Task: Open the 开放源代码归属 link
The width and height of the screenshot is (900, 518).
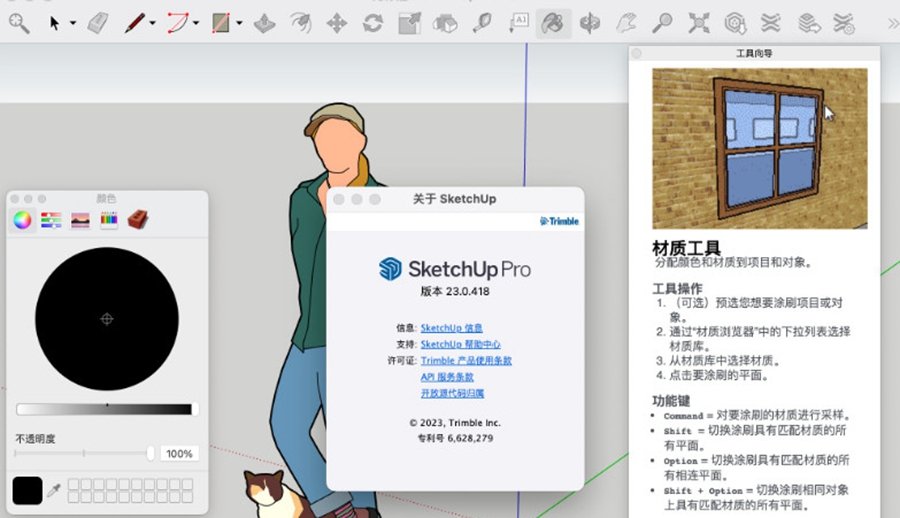Action: [x=452, y=393]
